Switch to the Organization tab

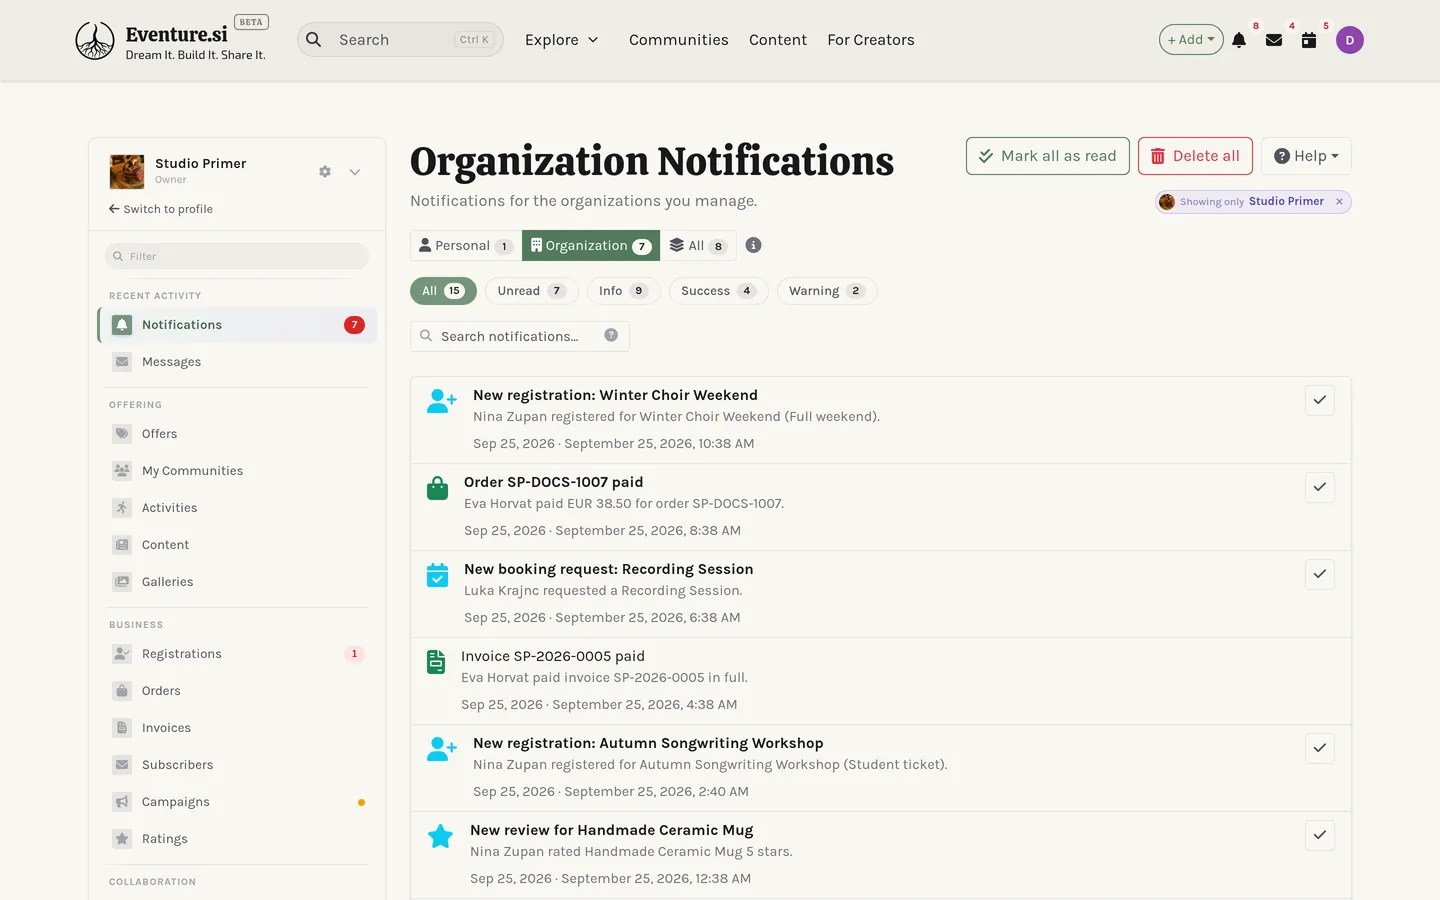pos(591,246)
